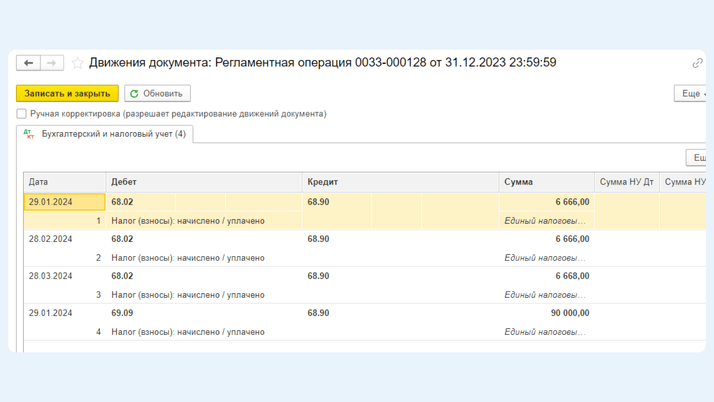The height and width of the screenshot is (402, 714).
Task: Click the Кредит column header
Action: point(400,182)
